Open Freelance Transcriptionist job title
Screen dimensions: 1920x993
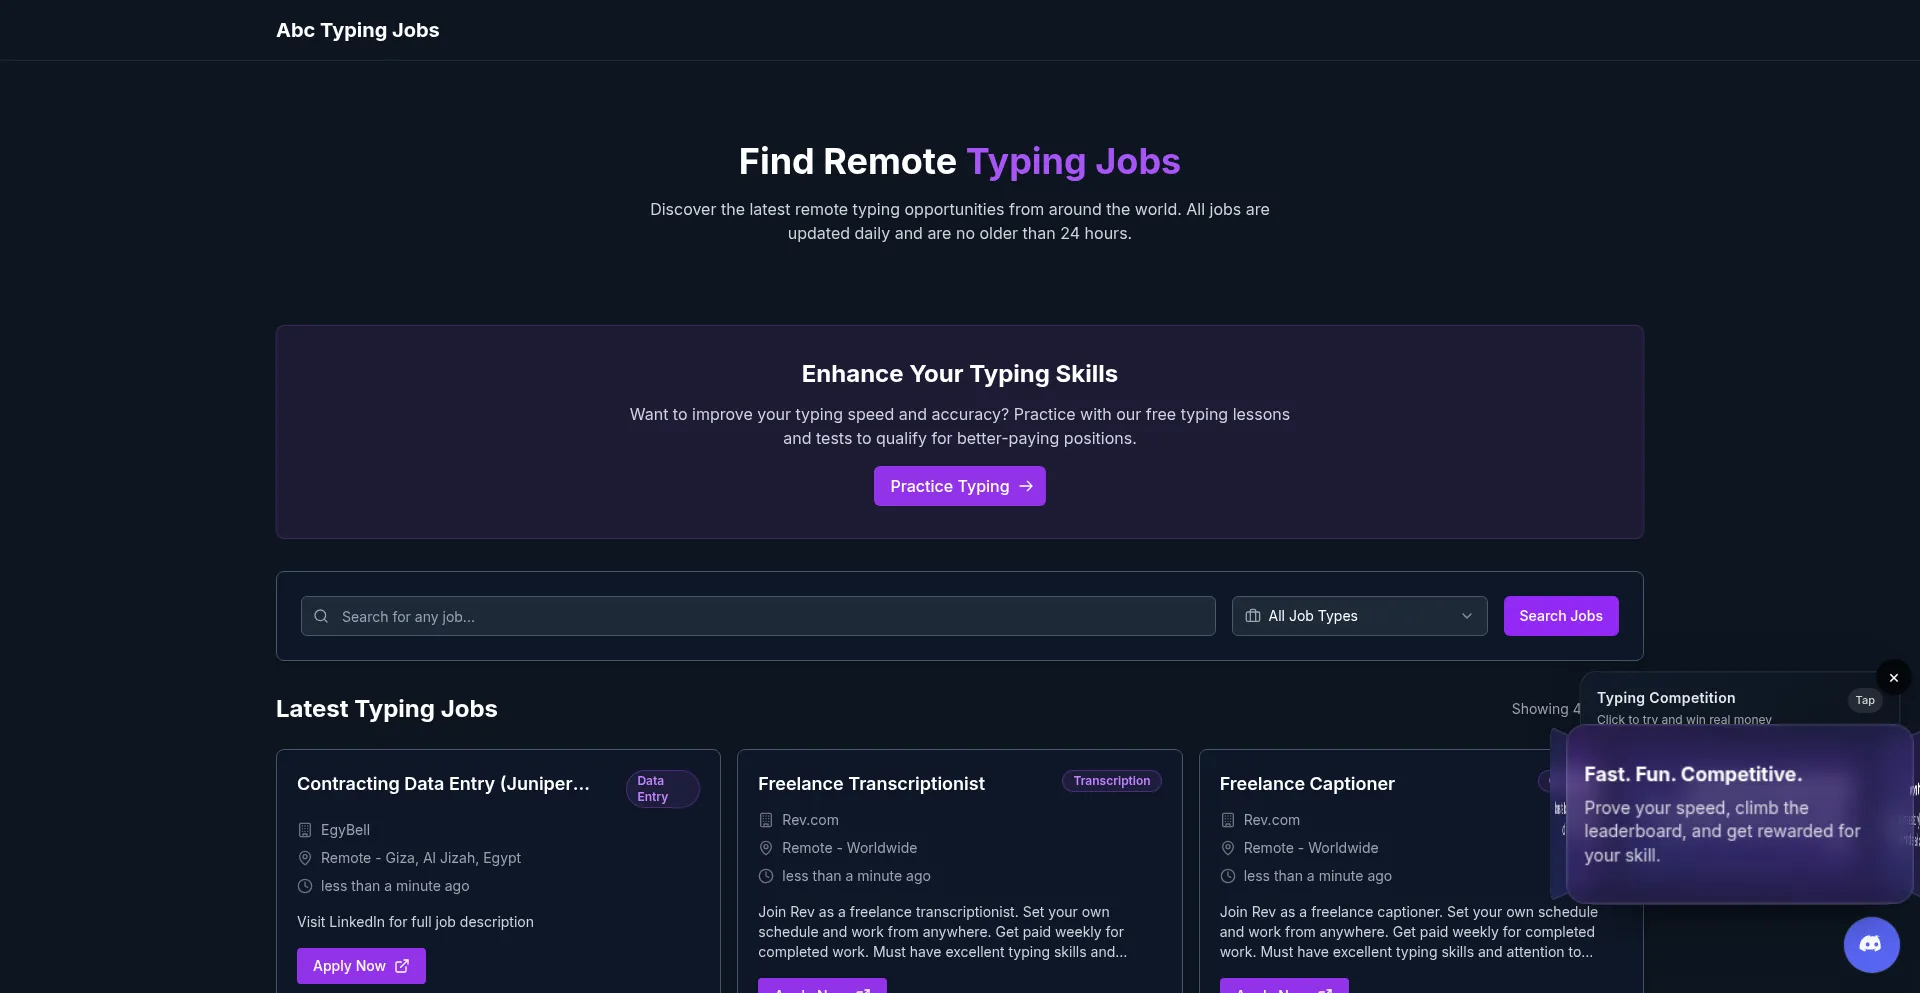871,784
